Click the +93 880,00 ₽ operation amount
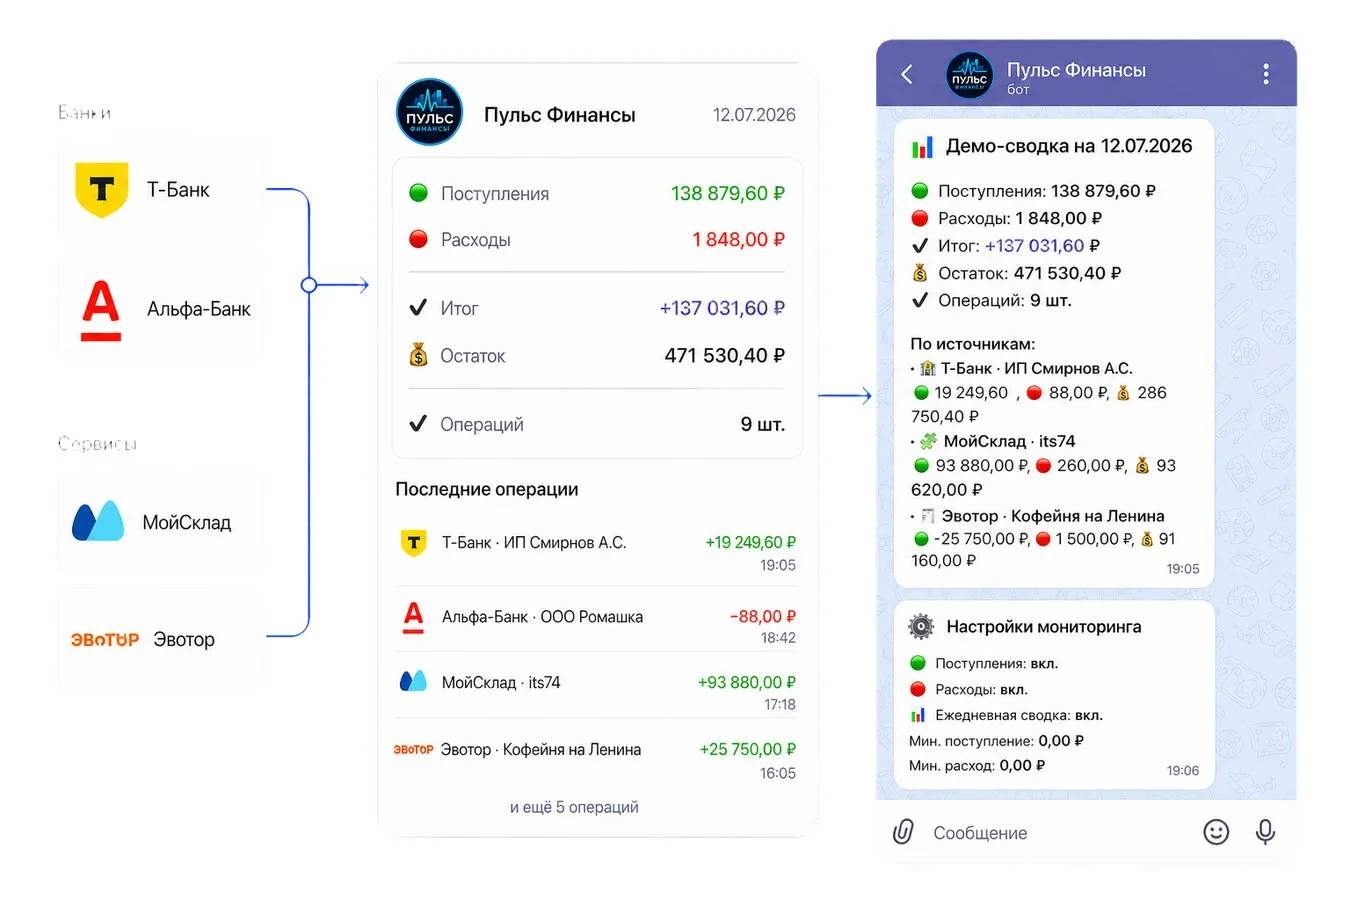The width and height of the screenshot is (1350, 900). [x=747, y=682]
